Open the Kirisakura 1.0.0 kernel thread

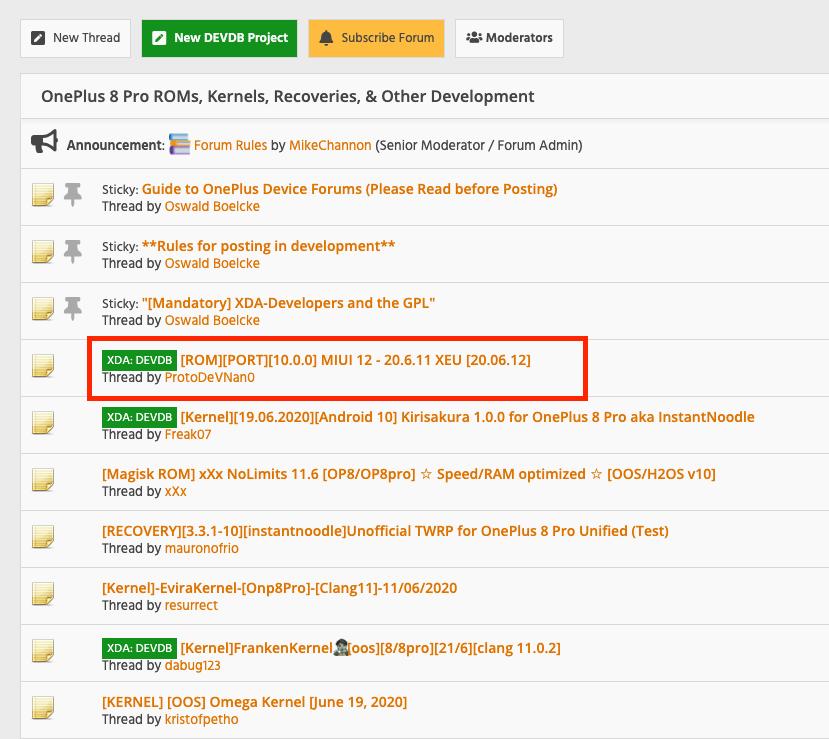[467, 417]
